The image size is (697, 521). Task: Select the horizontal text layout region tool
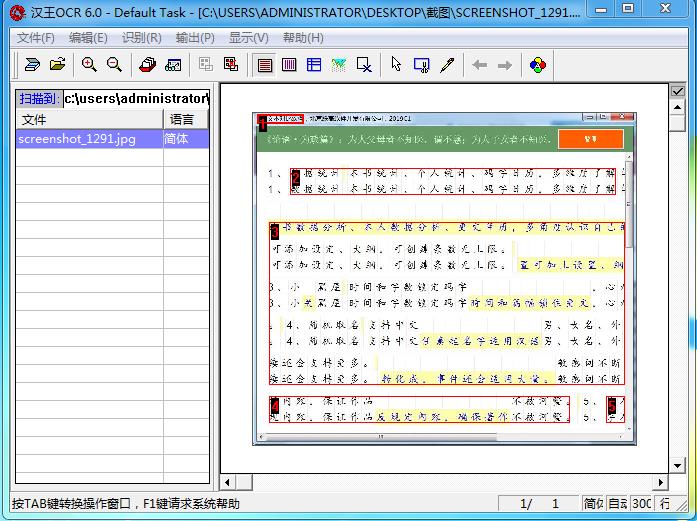[x=265, y=65]
